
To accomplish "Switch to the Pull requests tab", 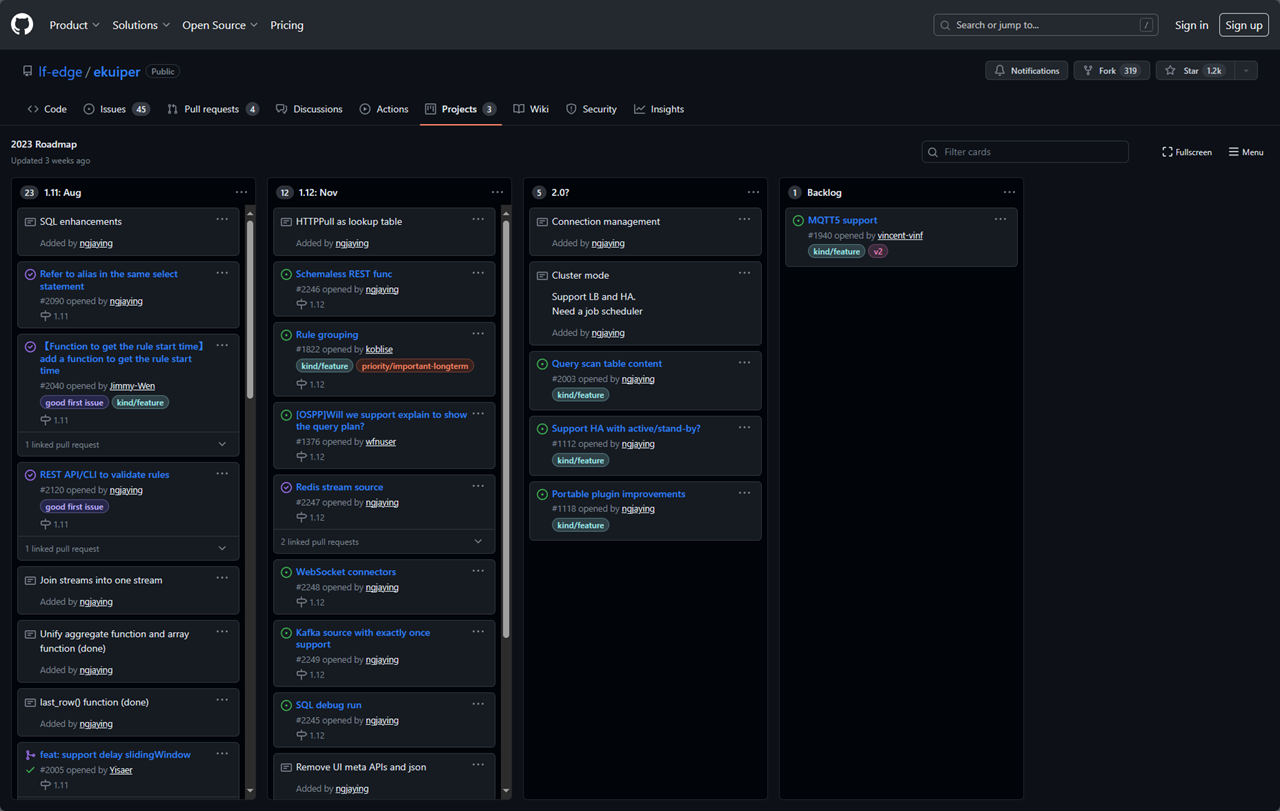I will coord(213,109).
